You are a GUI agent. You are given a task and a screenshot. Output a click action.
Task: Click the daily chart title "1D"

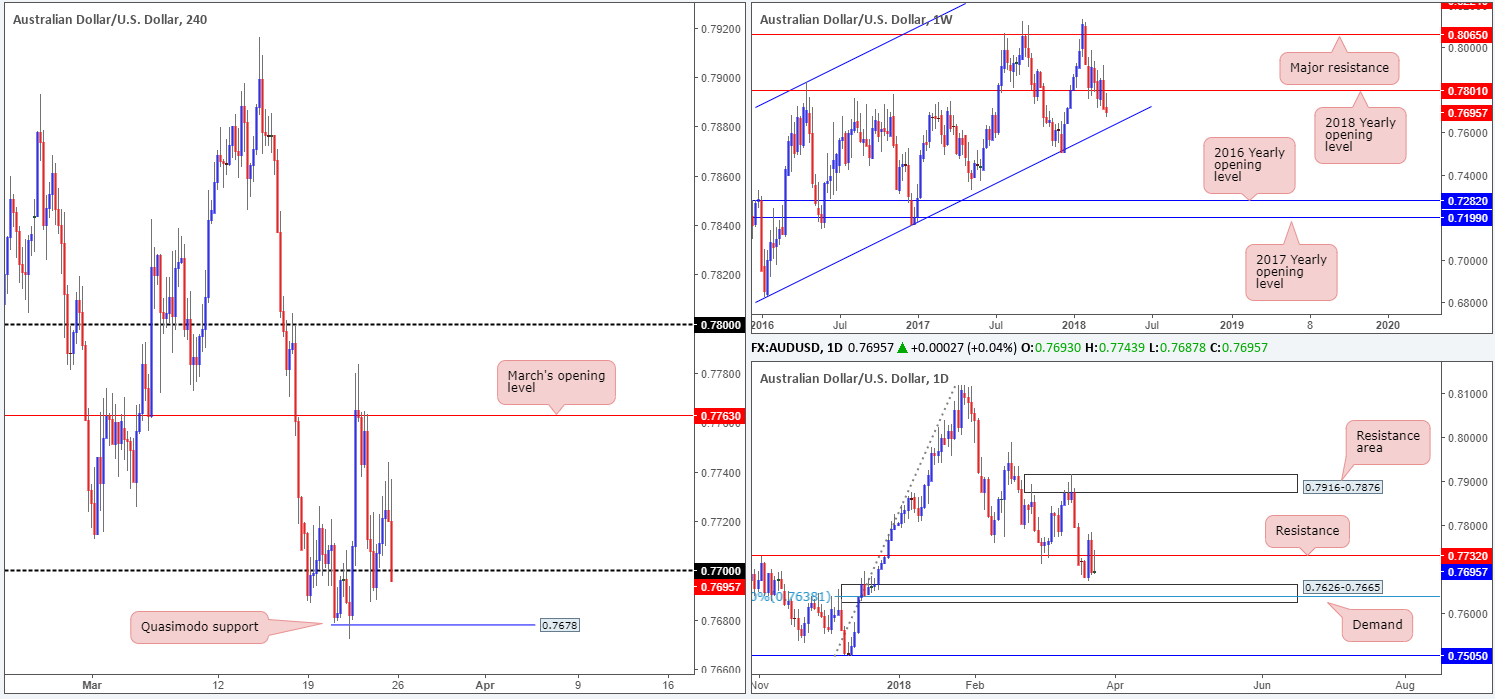tap(855, 378)
